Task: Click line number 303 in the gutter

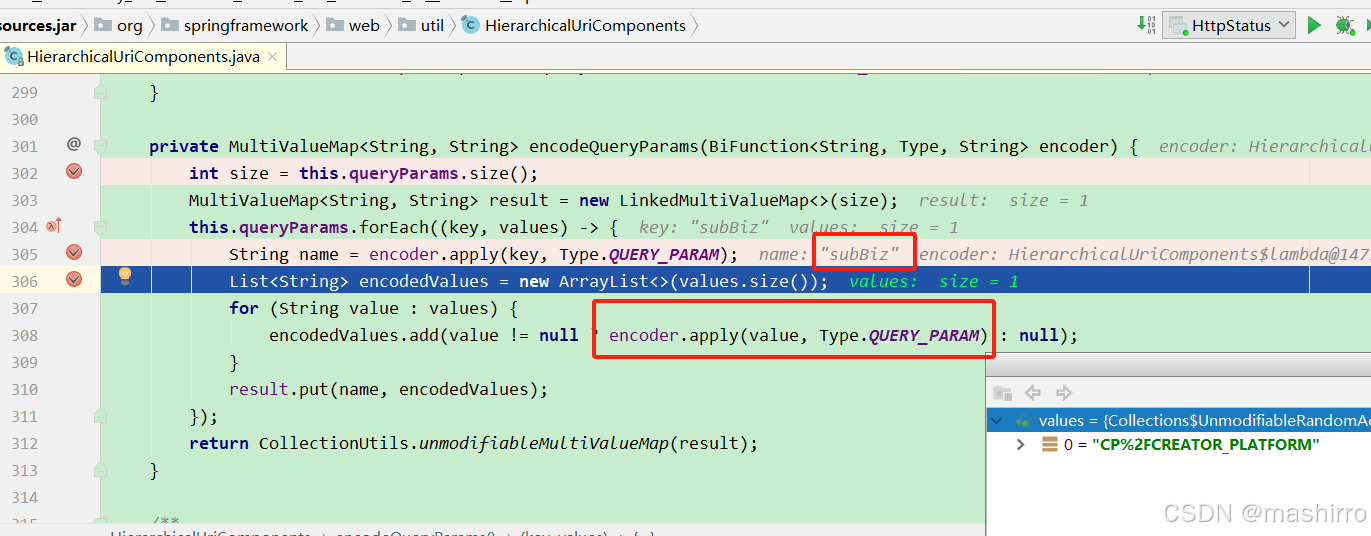Action: (24, 200)
